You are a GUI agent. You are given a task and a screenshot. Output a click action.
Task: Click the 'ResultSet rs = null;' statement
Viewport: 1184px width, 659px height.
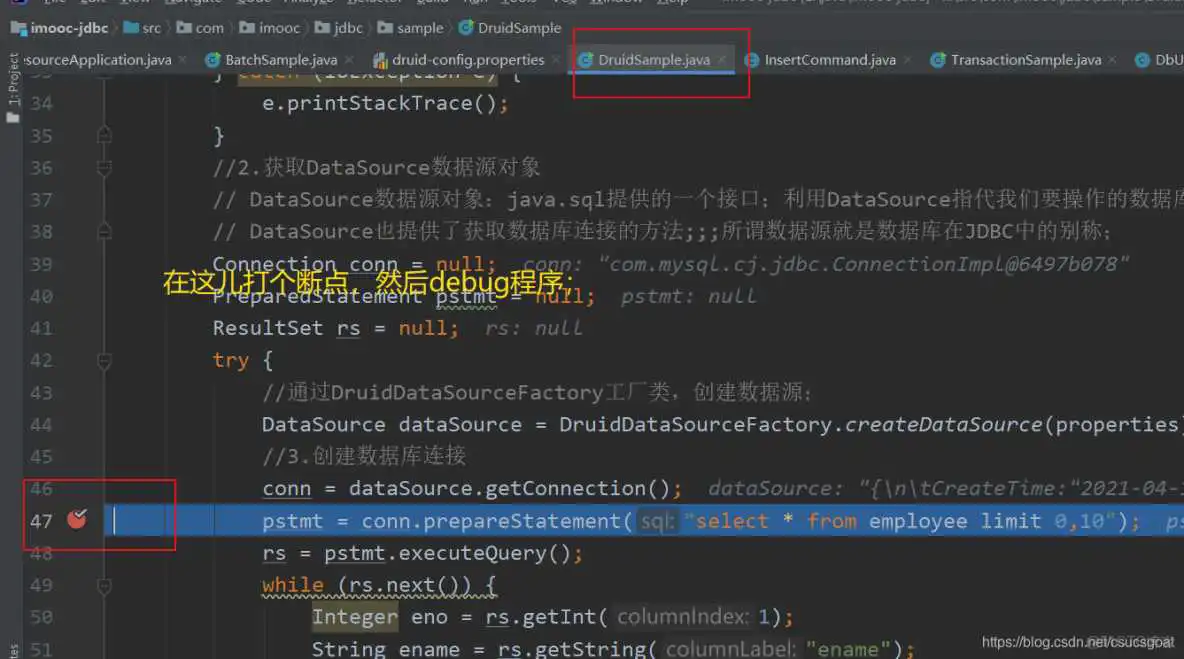click(335, 328)
